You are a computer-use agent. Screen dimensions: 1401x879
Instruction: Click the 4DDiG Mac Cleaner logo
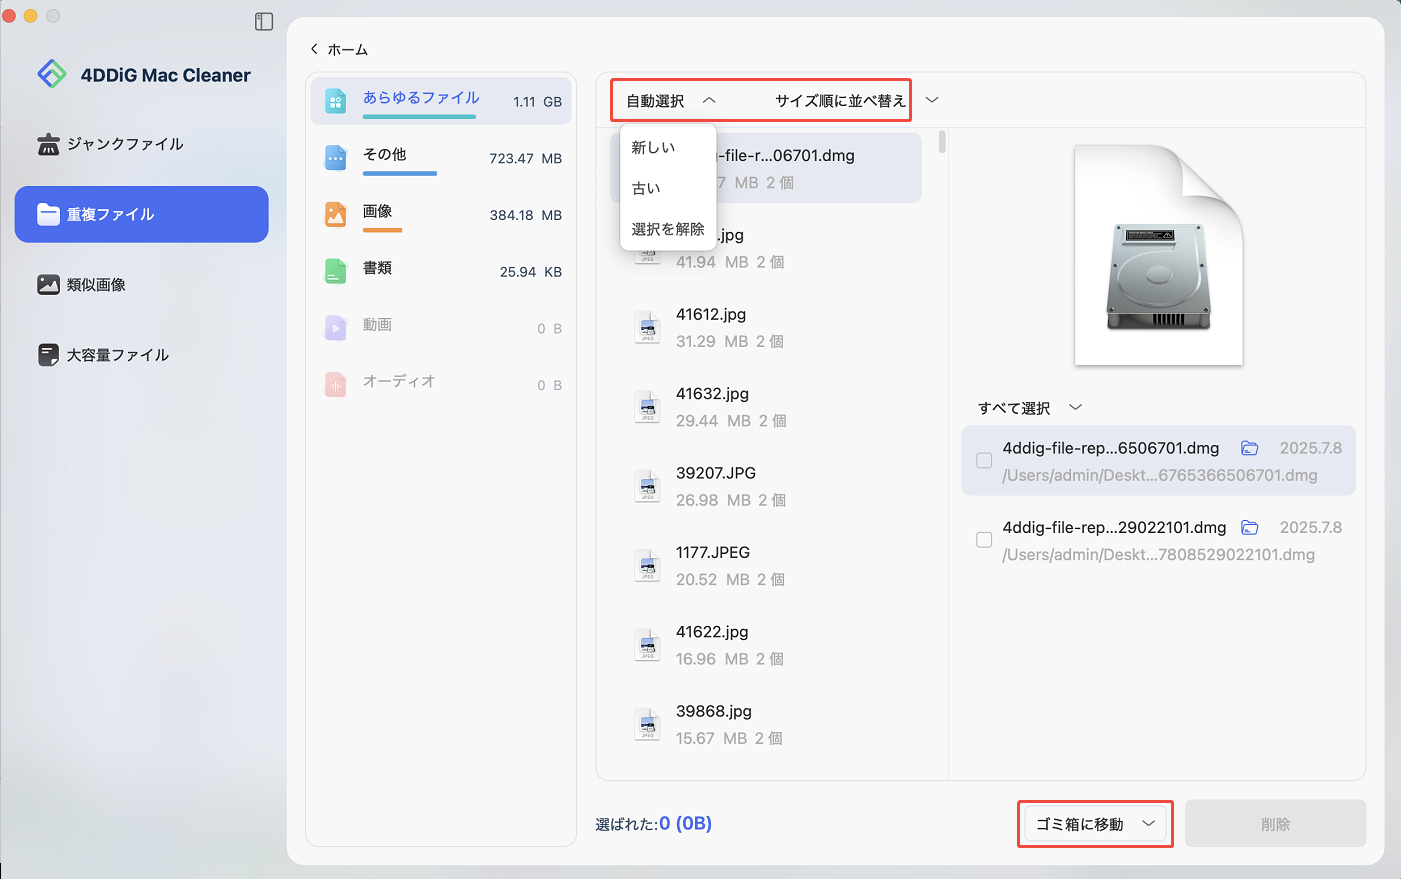click(52, 75)
